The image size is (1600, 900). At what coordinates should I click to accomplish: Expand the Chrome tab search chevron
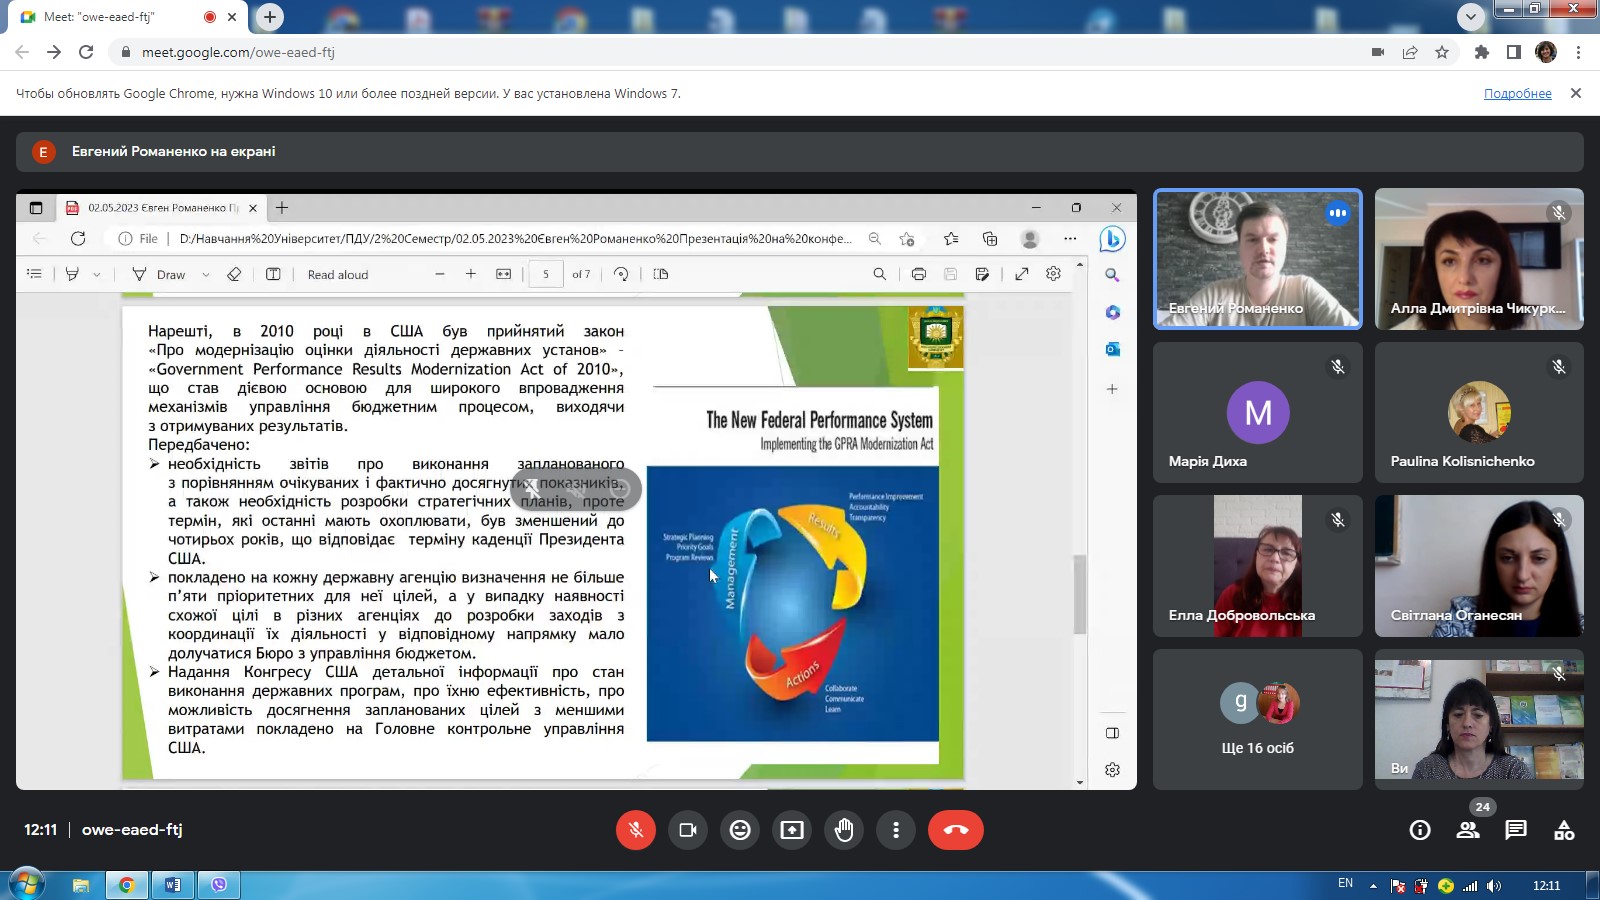[1471, 17]
